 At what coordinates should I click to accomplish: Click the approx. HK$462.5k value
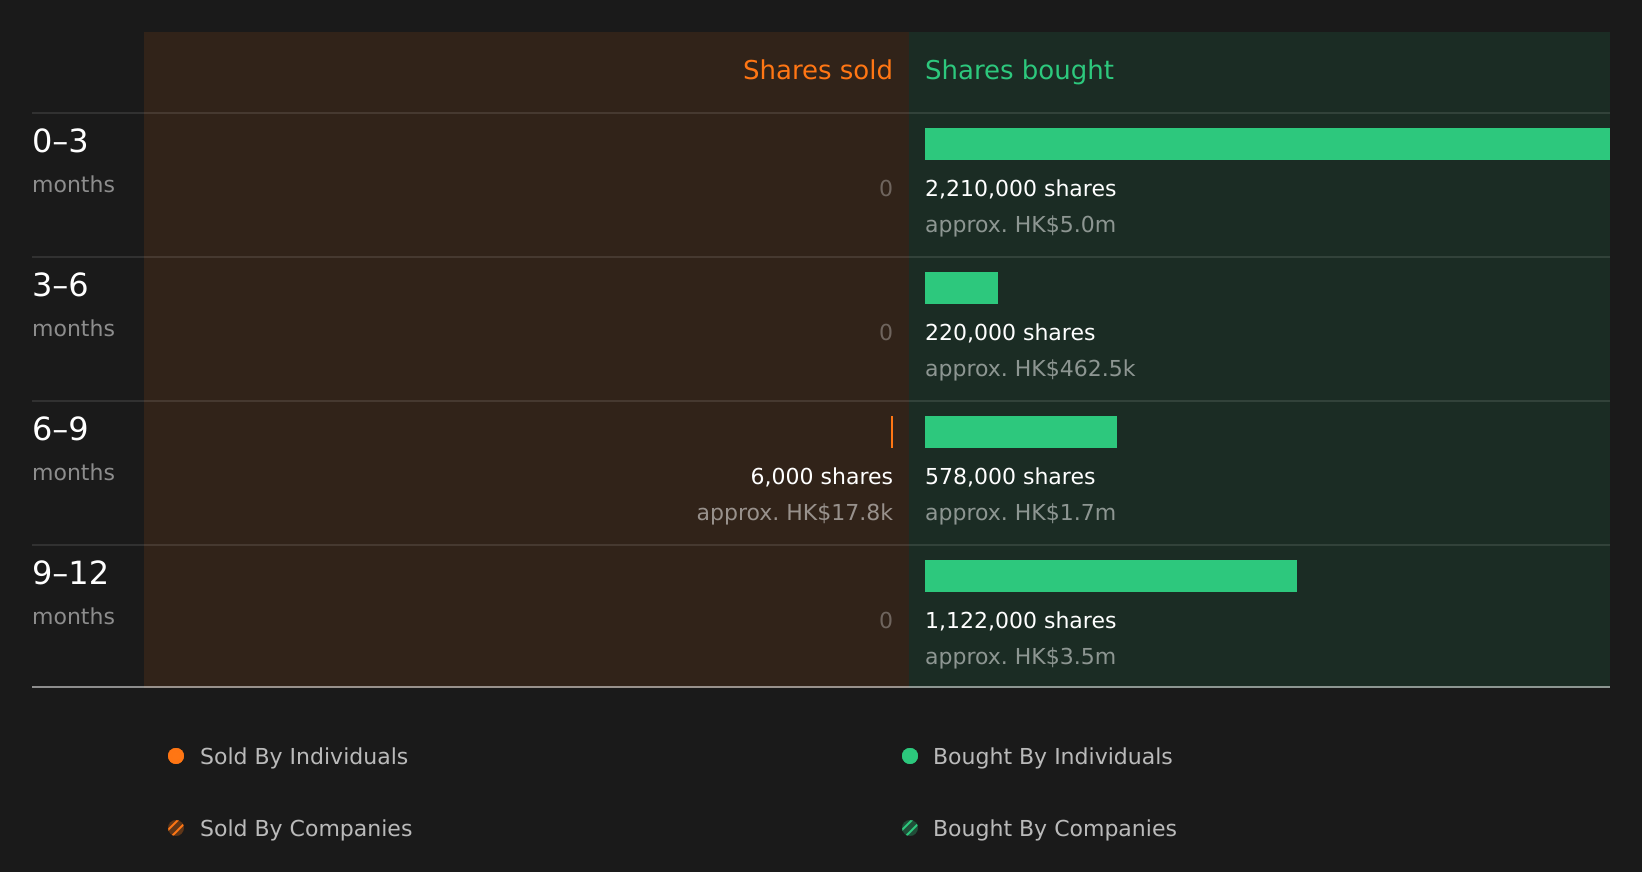[x=1030, y=369]
